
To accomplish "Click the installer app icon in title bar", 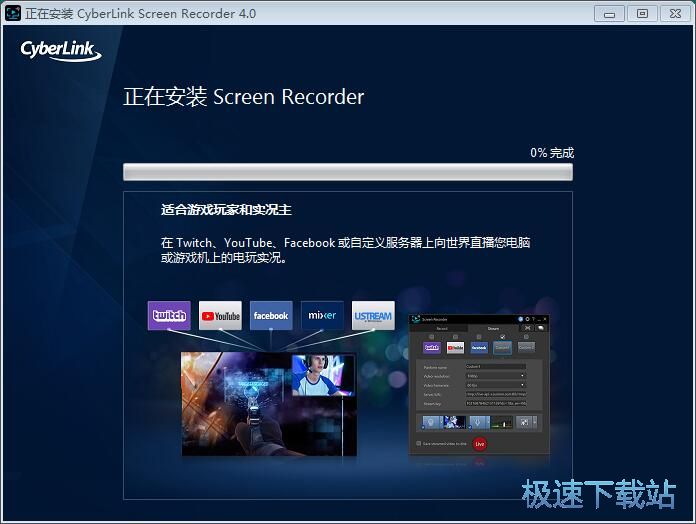I will (x=12, y=13).
